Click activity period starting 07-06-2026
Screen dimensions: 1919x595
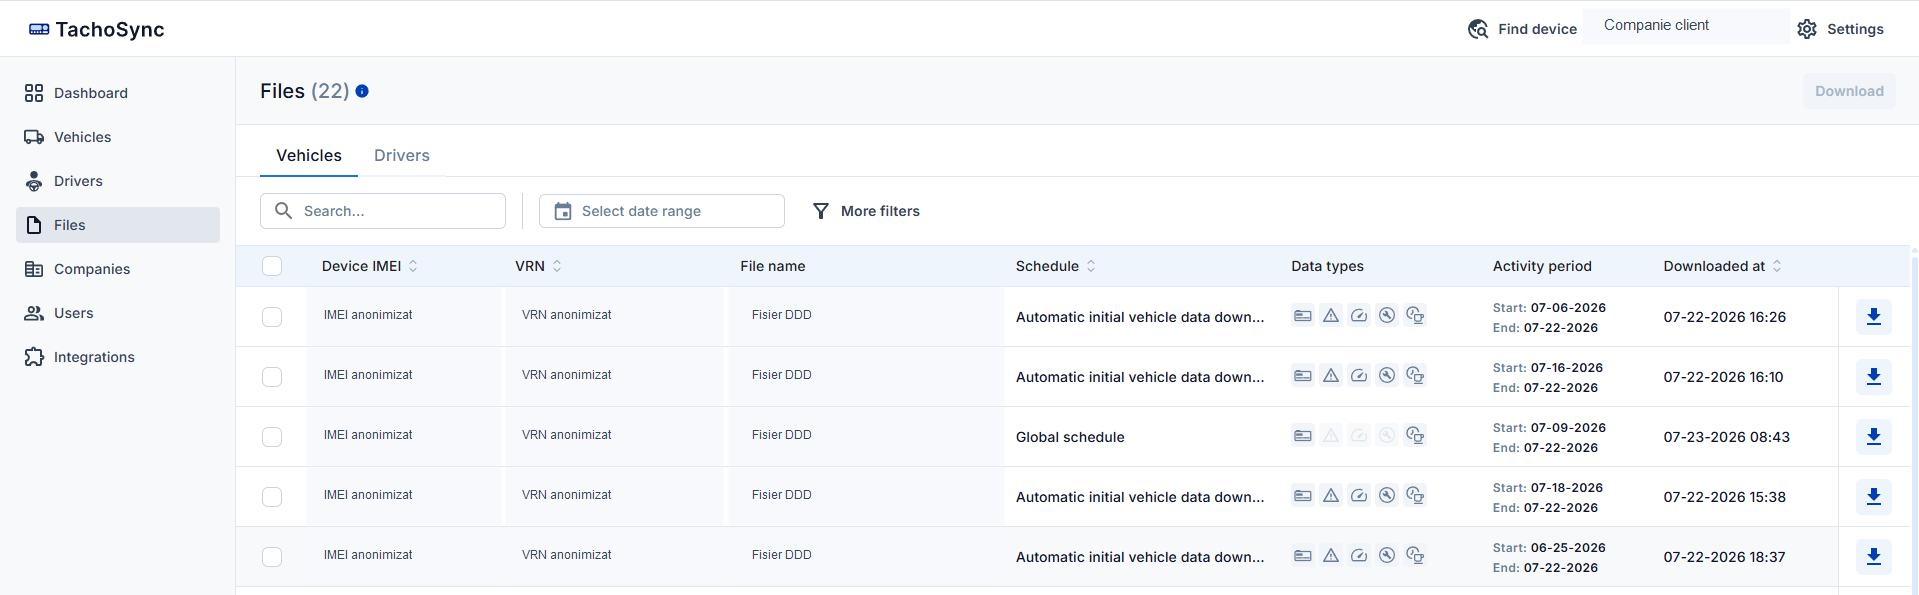tap(1549, 317)
